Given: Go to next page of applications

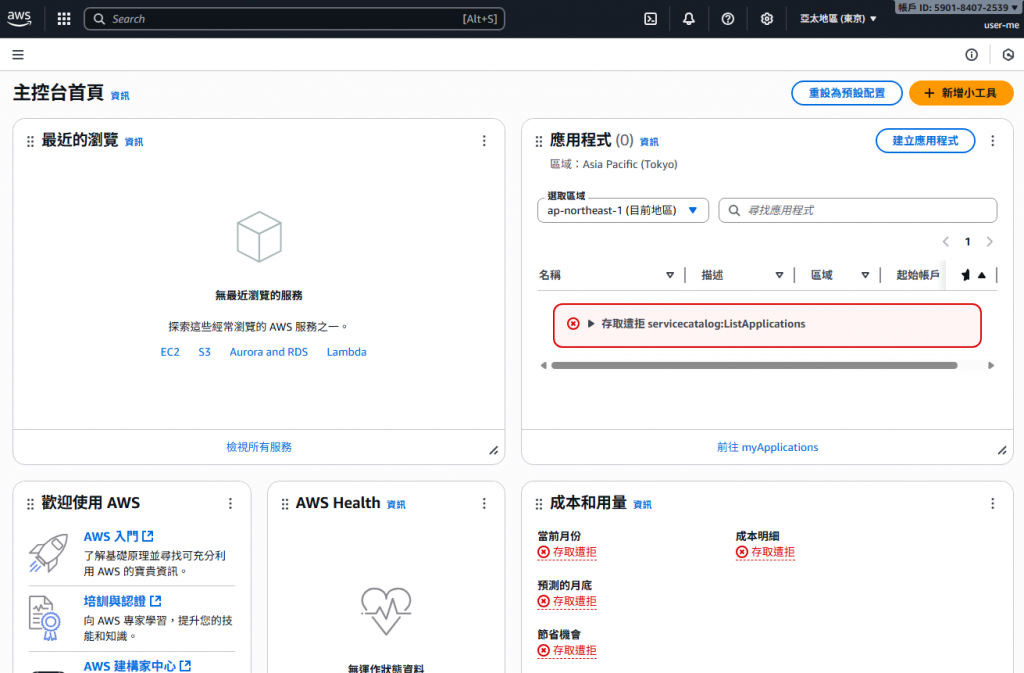Looking at the screenshot, I should (989, 242).
